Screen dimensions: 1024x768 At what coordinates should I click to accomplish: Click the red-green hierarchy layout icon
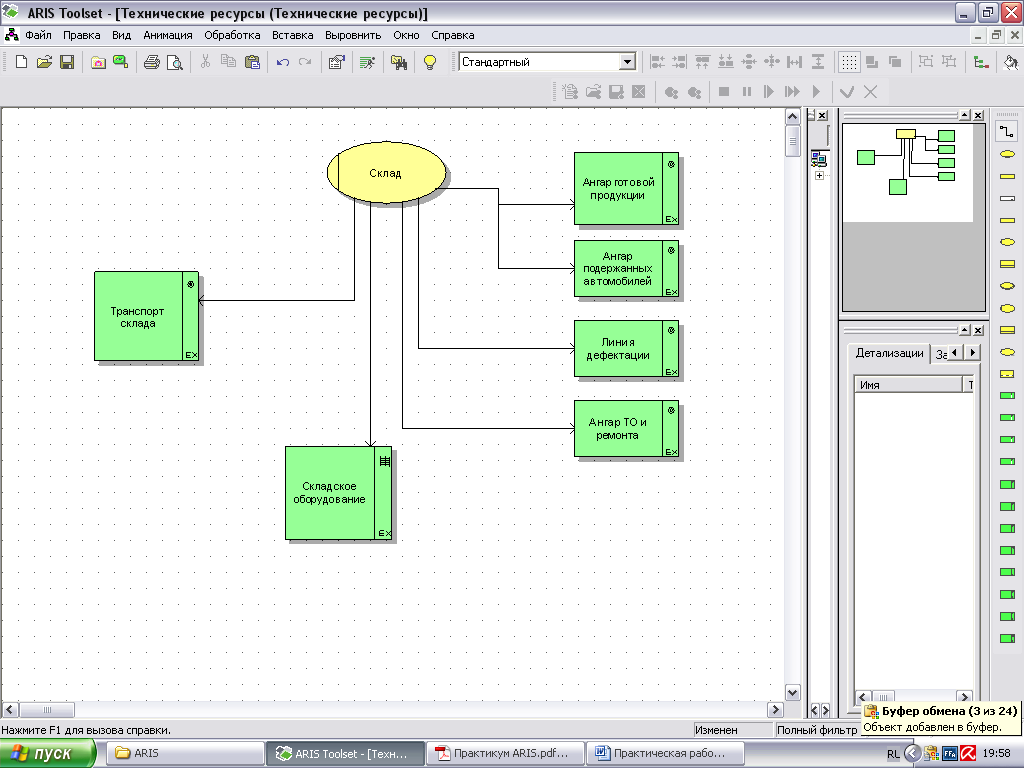click(x=980, y=62)
